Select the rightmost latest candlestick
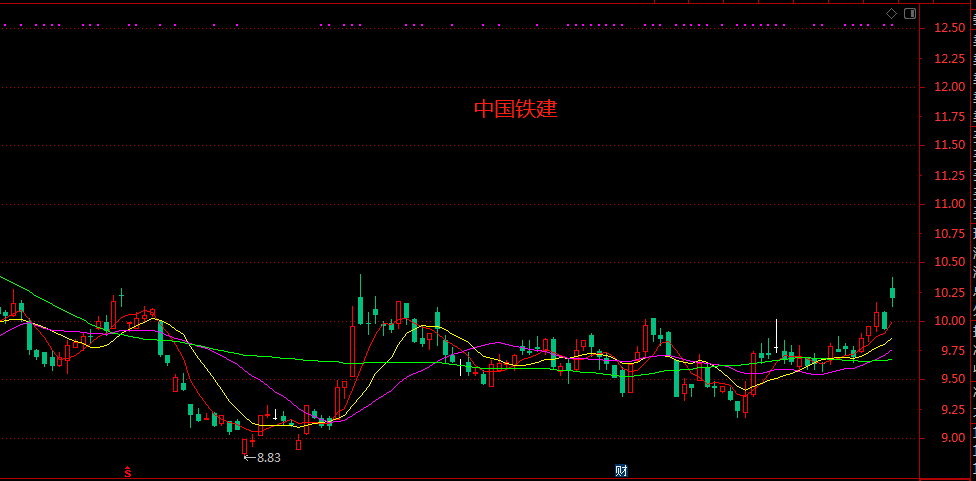 pos(893,292)
